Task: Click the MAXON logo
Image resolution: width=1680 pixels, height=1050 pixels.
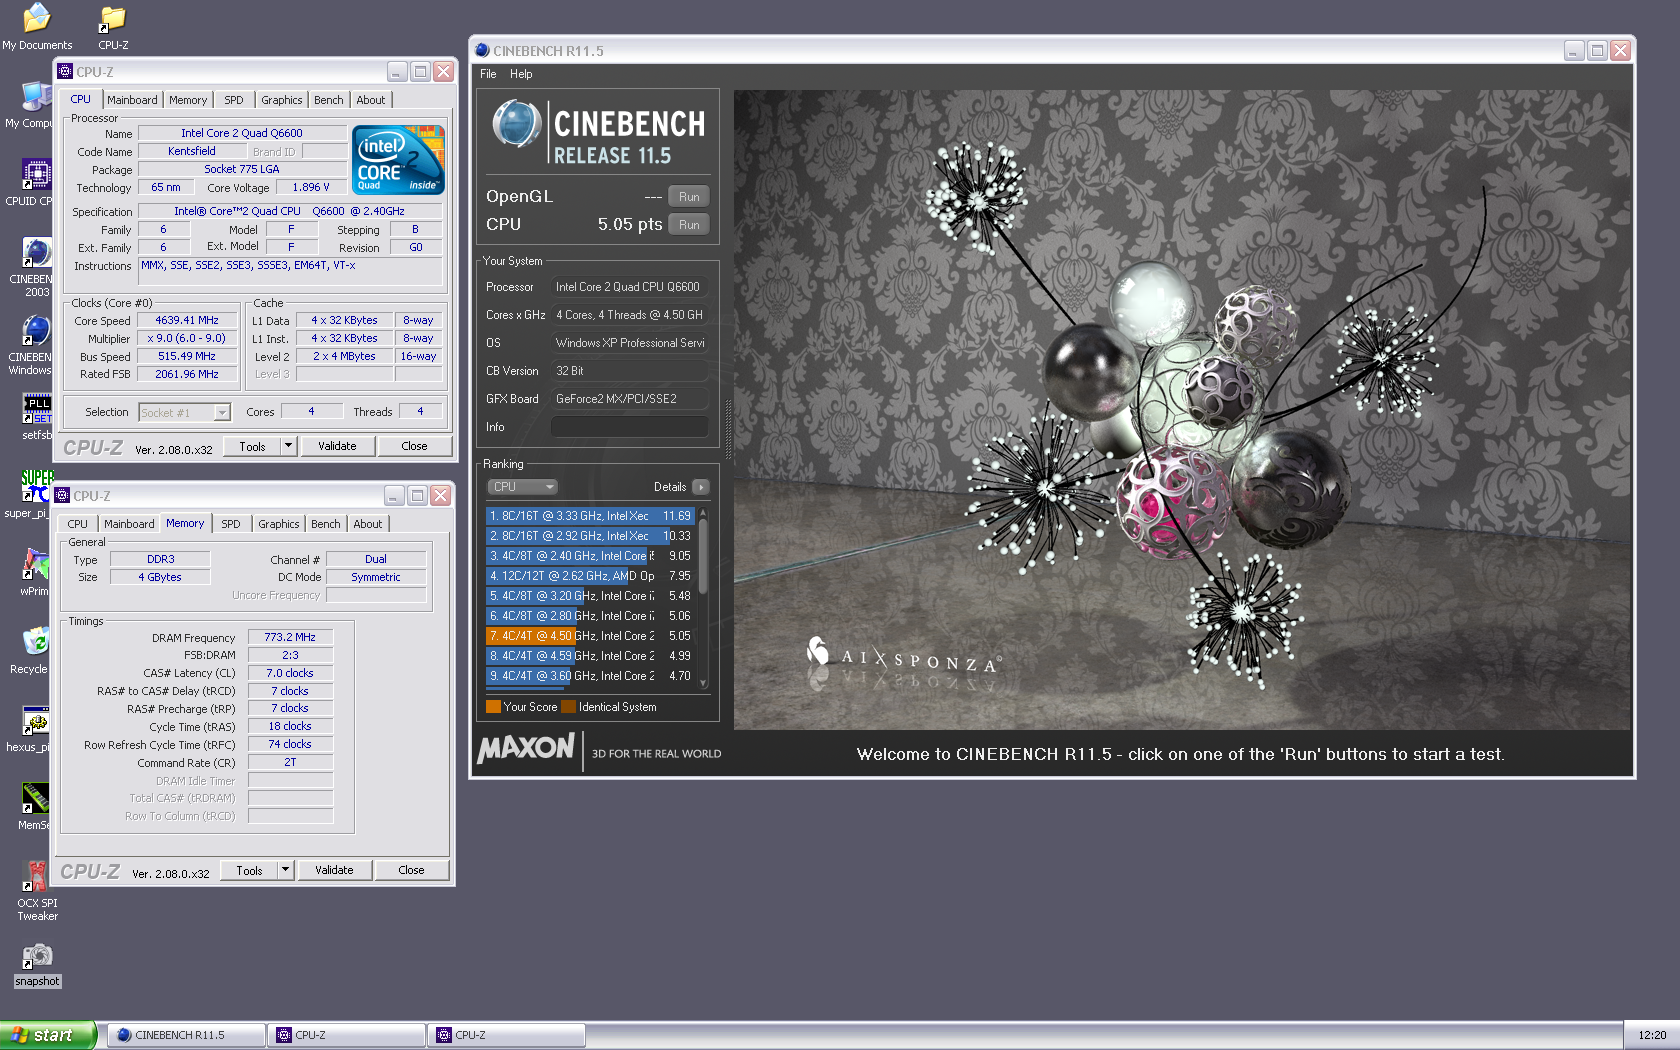Action: click(x=526, y=748)
